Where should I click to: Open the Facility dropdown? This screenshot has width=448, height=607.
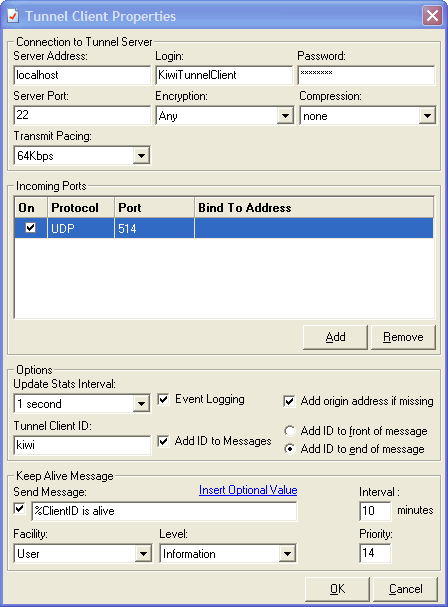pyautogui.click(x=143, y=554)
